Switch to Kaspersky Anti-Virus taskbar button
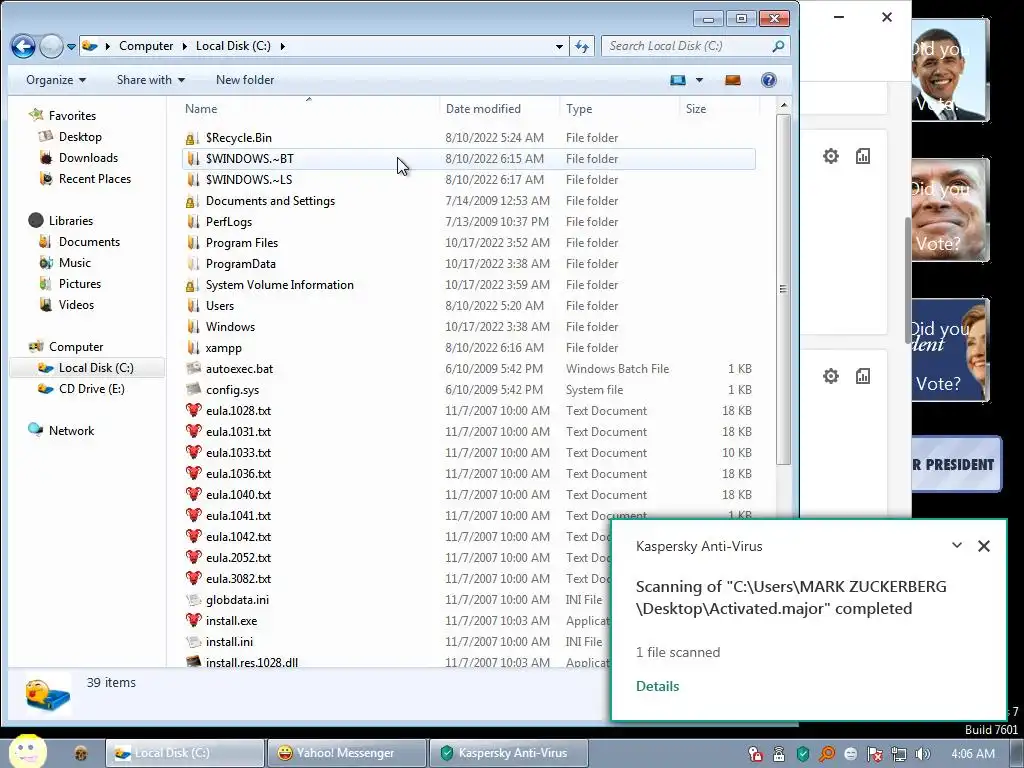Screen dimensions: 1024x768 [x=509, y=753]
